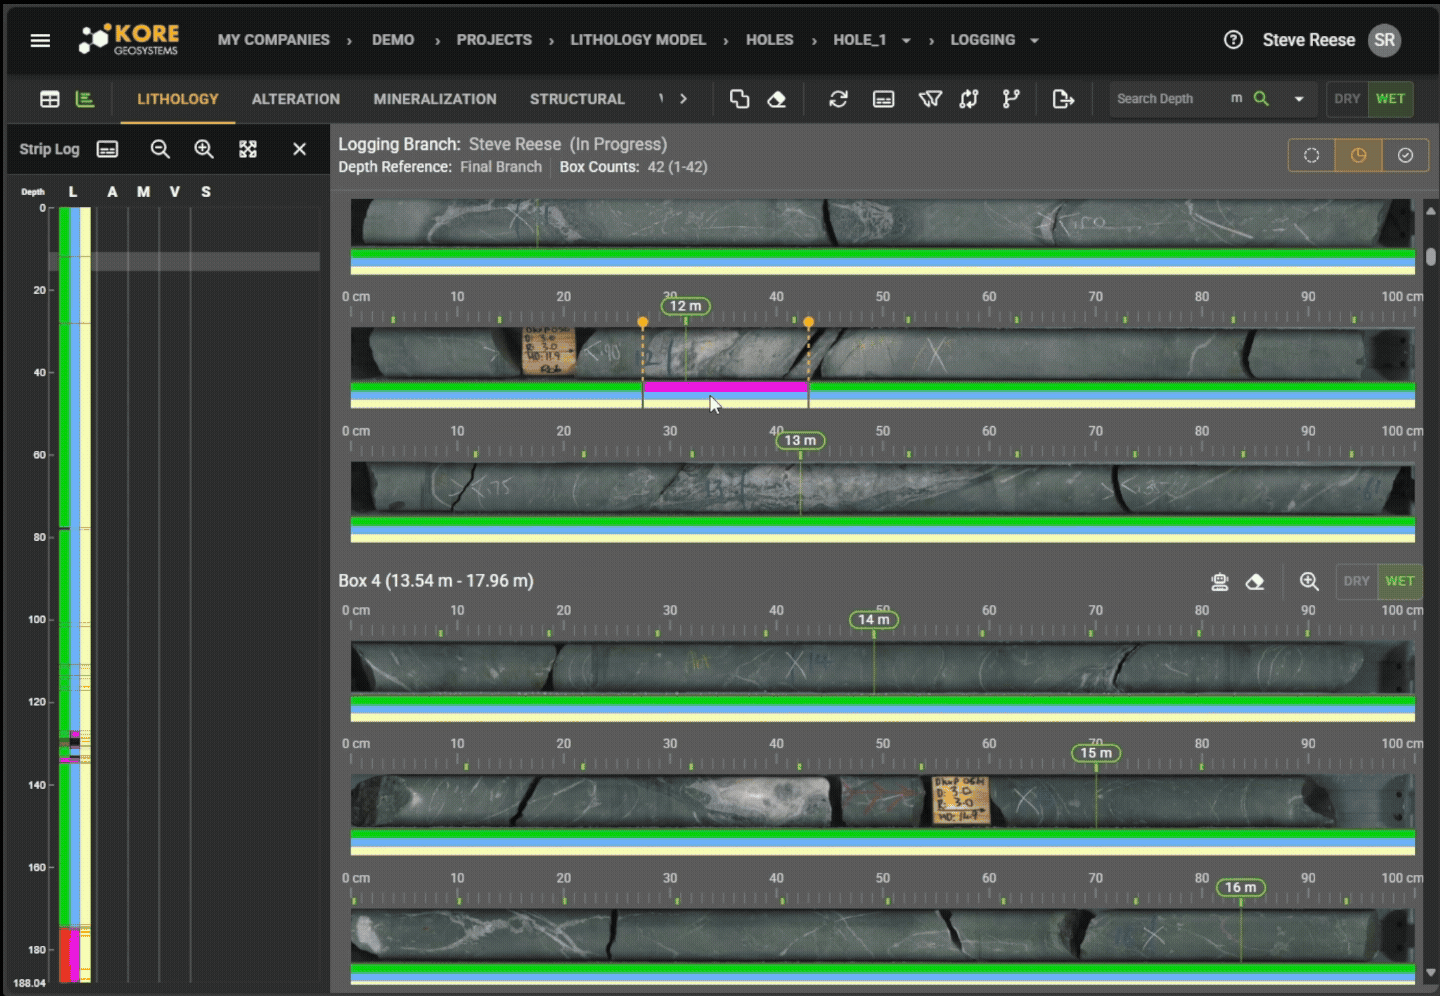1440x996 pixels.
Task: Click the L column header in strip log
Action: (x=73, y=192)
